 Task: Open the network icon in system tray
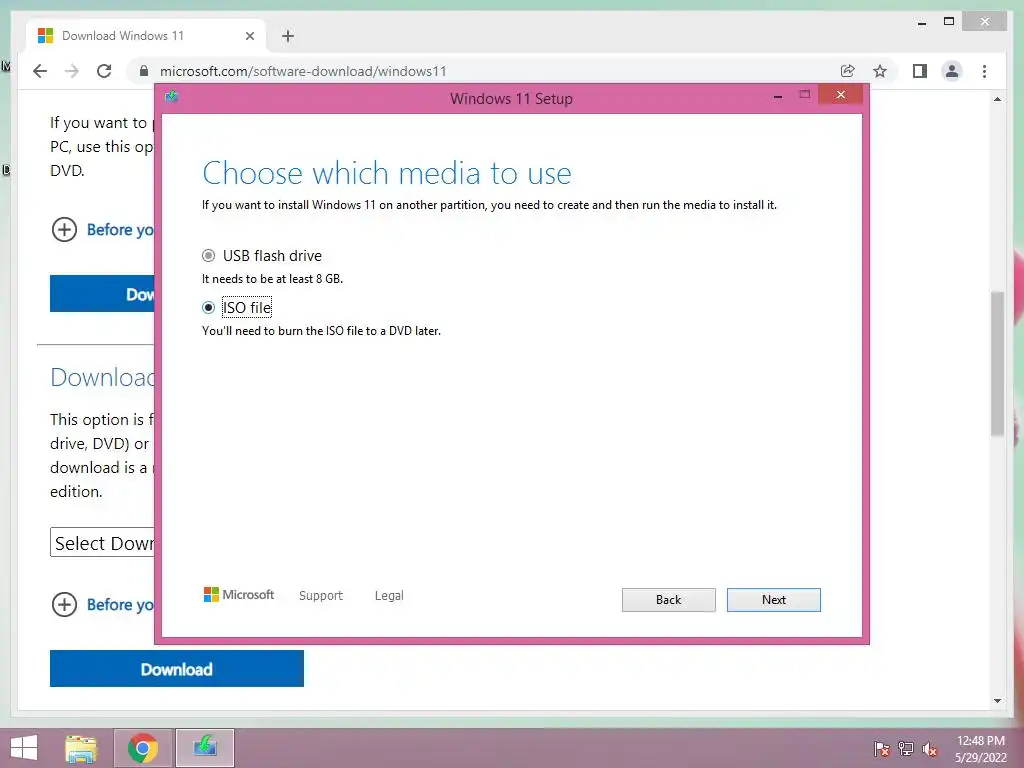(906, 749)
